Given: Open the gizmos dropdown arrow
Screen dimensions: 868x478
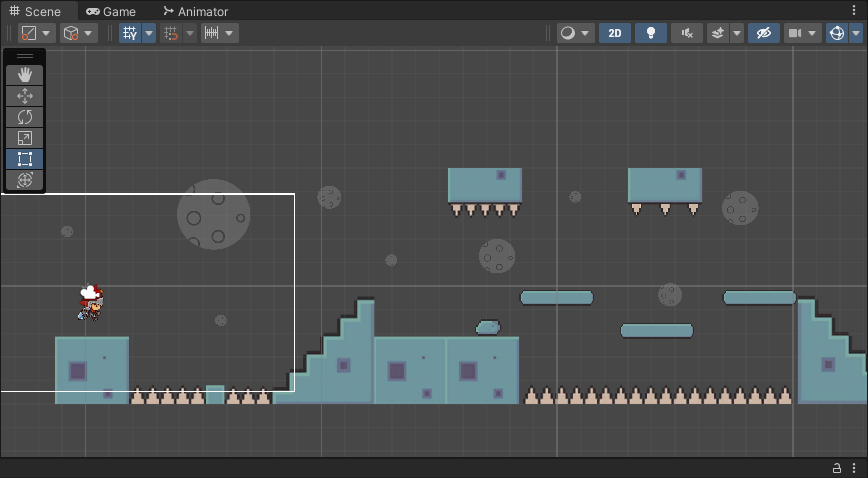Looking at the screenshot, I should coord(856,33).
